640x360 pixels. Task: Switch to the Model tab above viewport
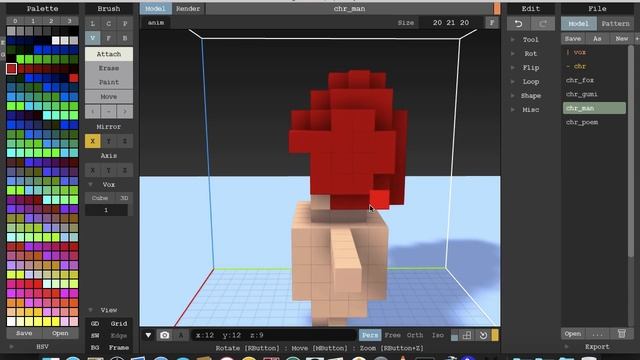[155, 9]
